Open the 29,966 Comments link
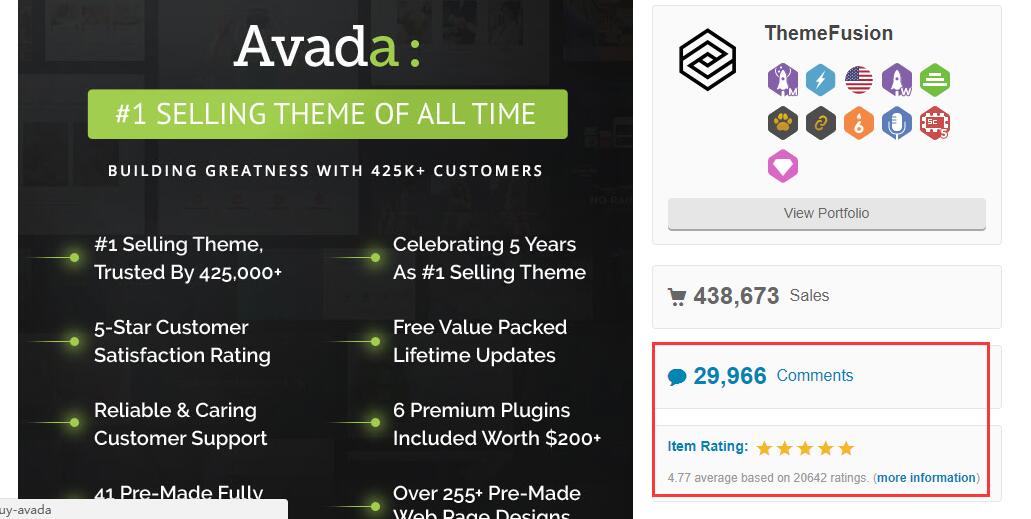Viewport: 1031px width, 519px height. pyautogui.click(x=773, y=376)
